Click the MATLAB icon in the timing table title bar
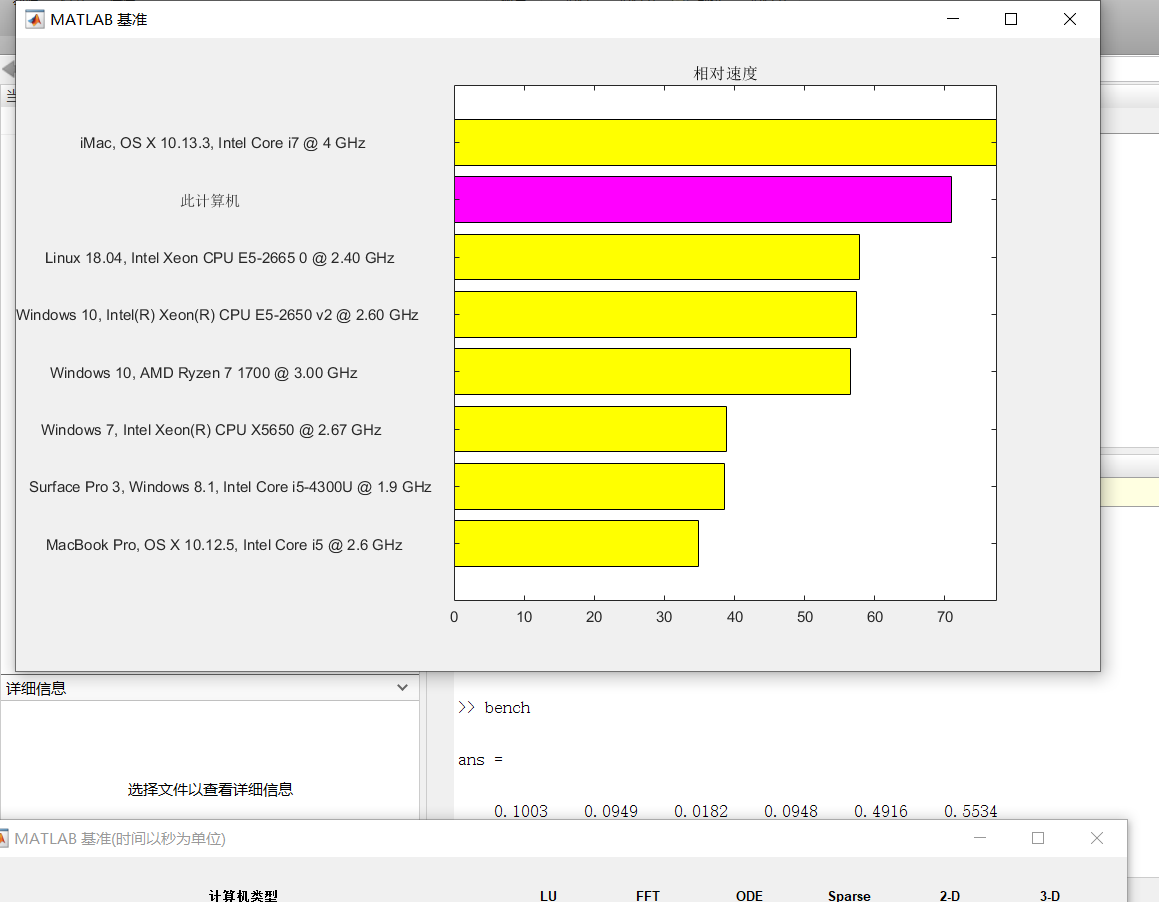This screenshot has width=1159, height=902. click(x=3, y=838)
